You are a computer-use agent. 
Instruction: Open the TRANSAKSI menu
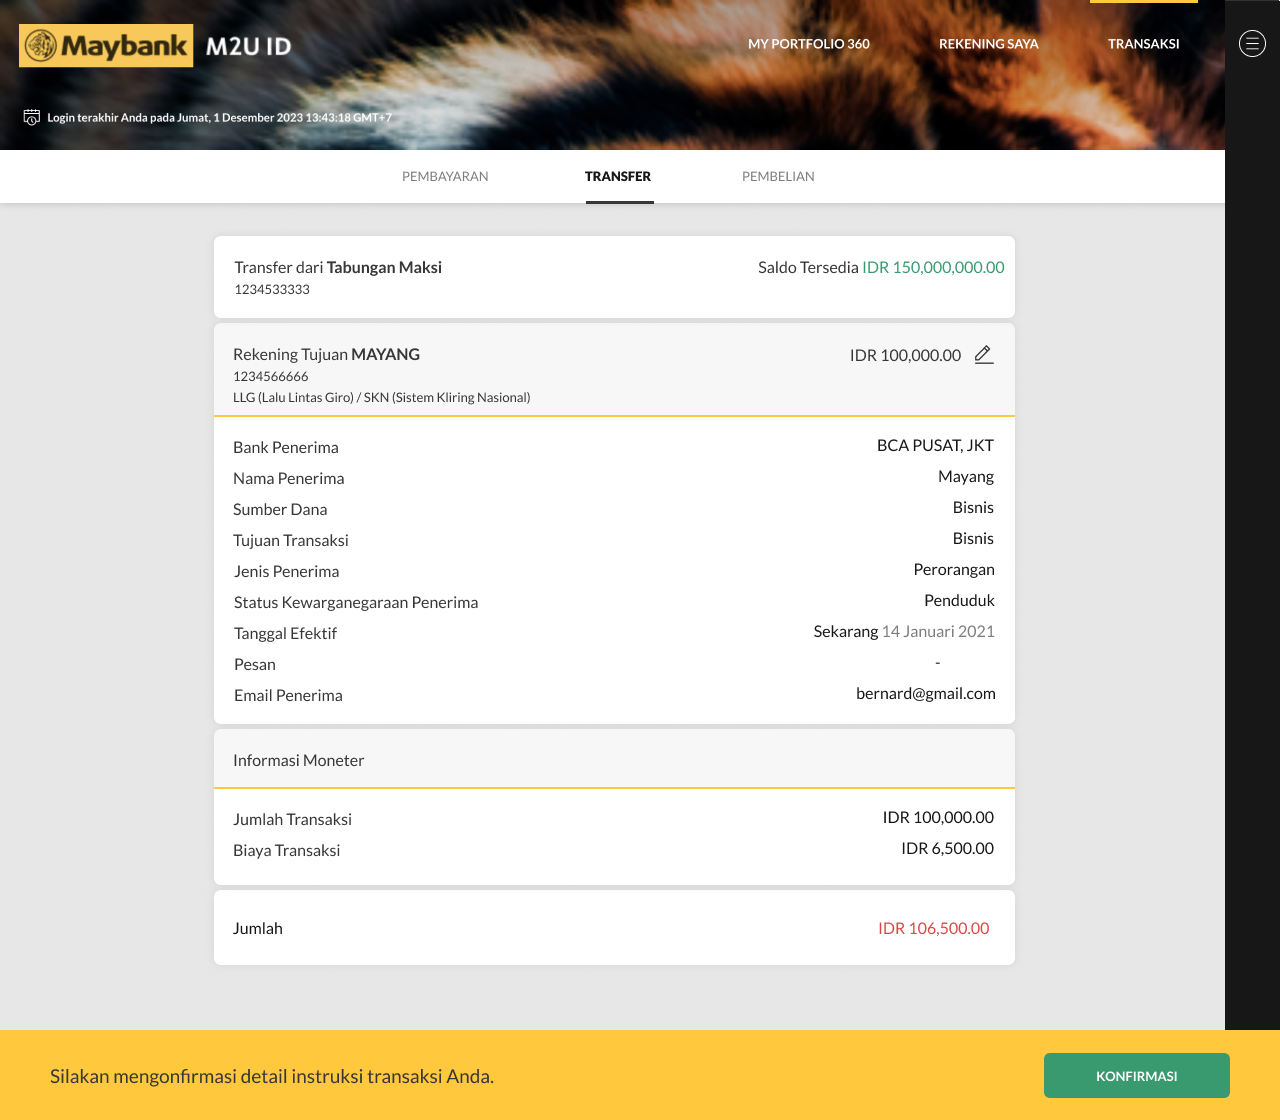1143,43
